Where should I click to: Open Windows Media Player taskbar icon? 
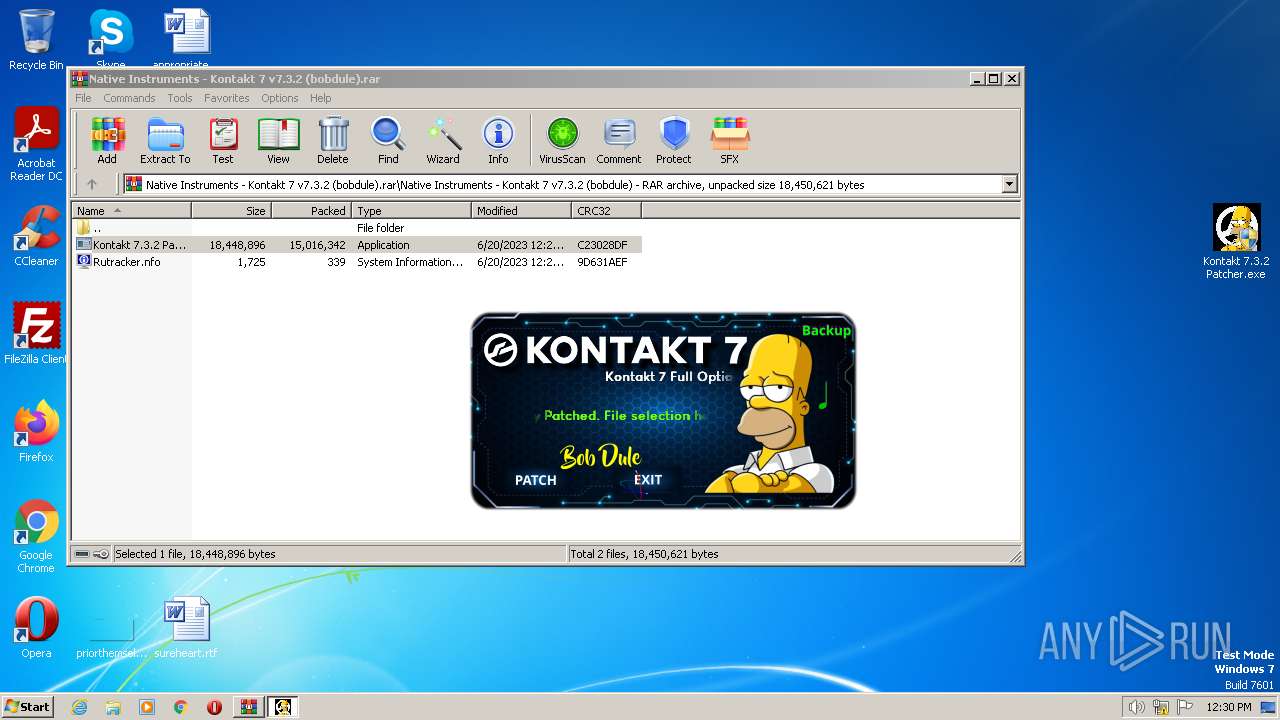(x=147, y=707)
